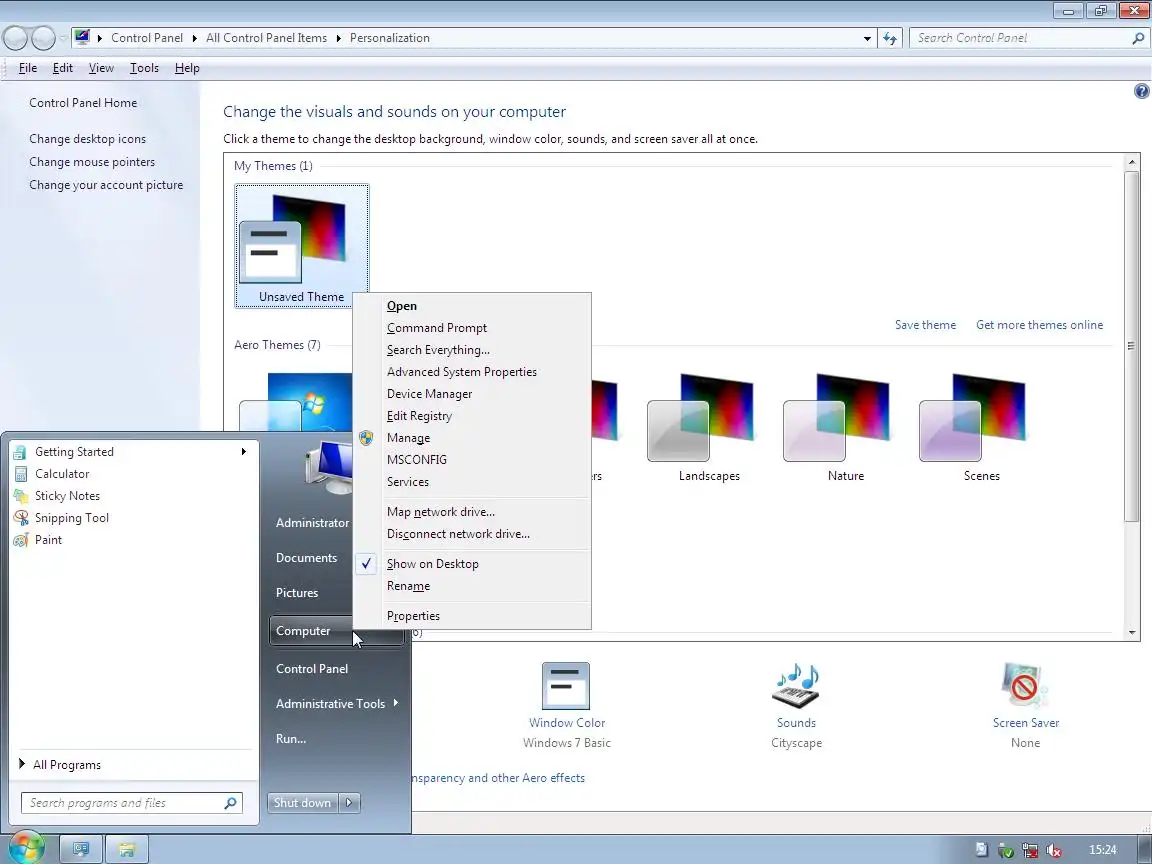Select the Unsaved Theme thumbnail
The image size is (1152, 864).
point(302,246)
